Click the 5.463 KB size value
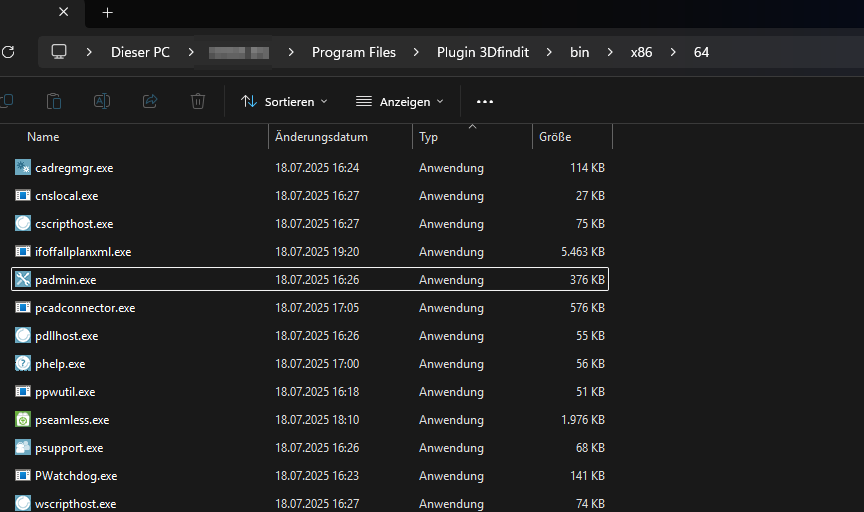864x512 pixels. tap(583, 252)
